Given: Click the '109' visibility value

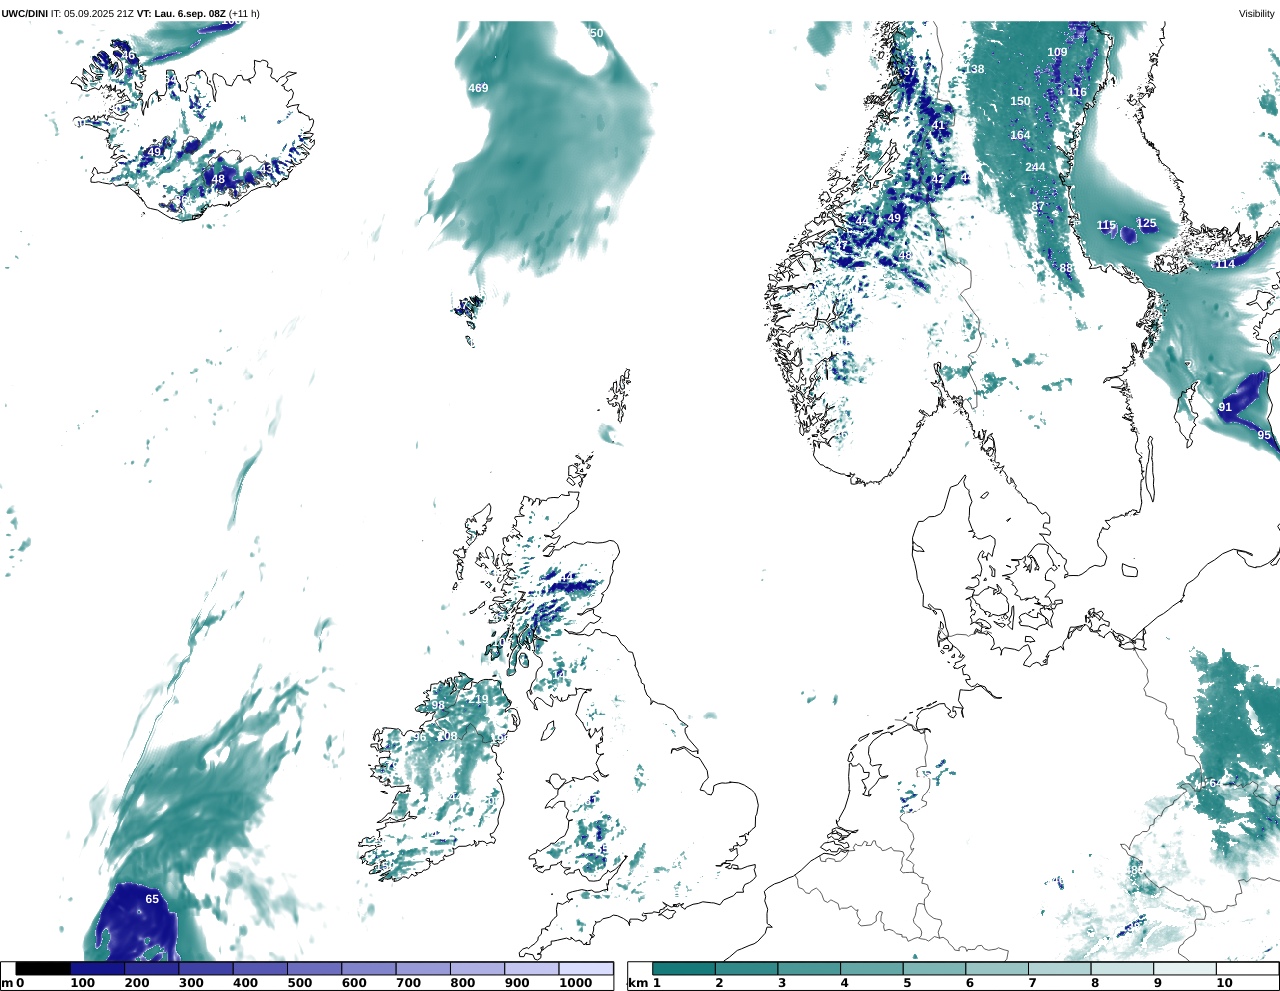Looking at the screenshot, I should (1057, 52).
